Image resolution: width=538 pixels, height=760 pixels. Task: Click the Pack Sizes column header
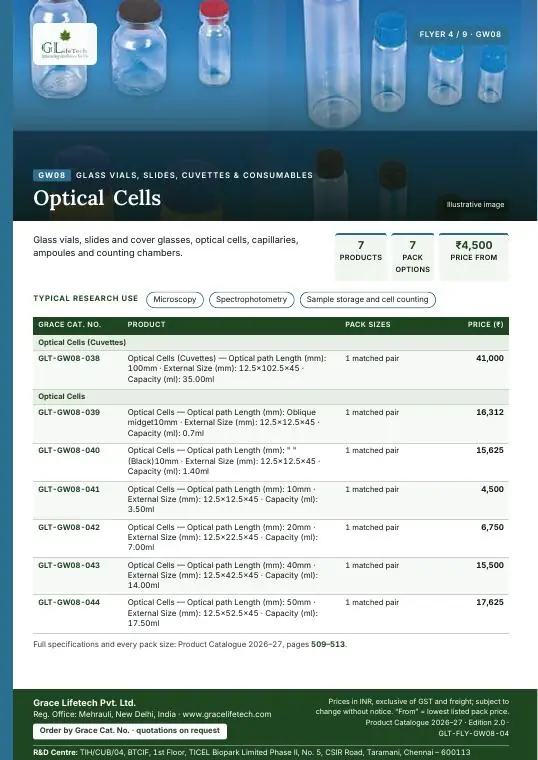click(367, 324)
